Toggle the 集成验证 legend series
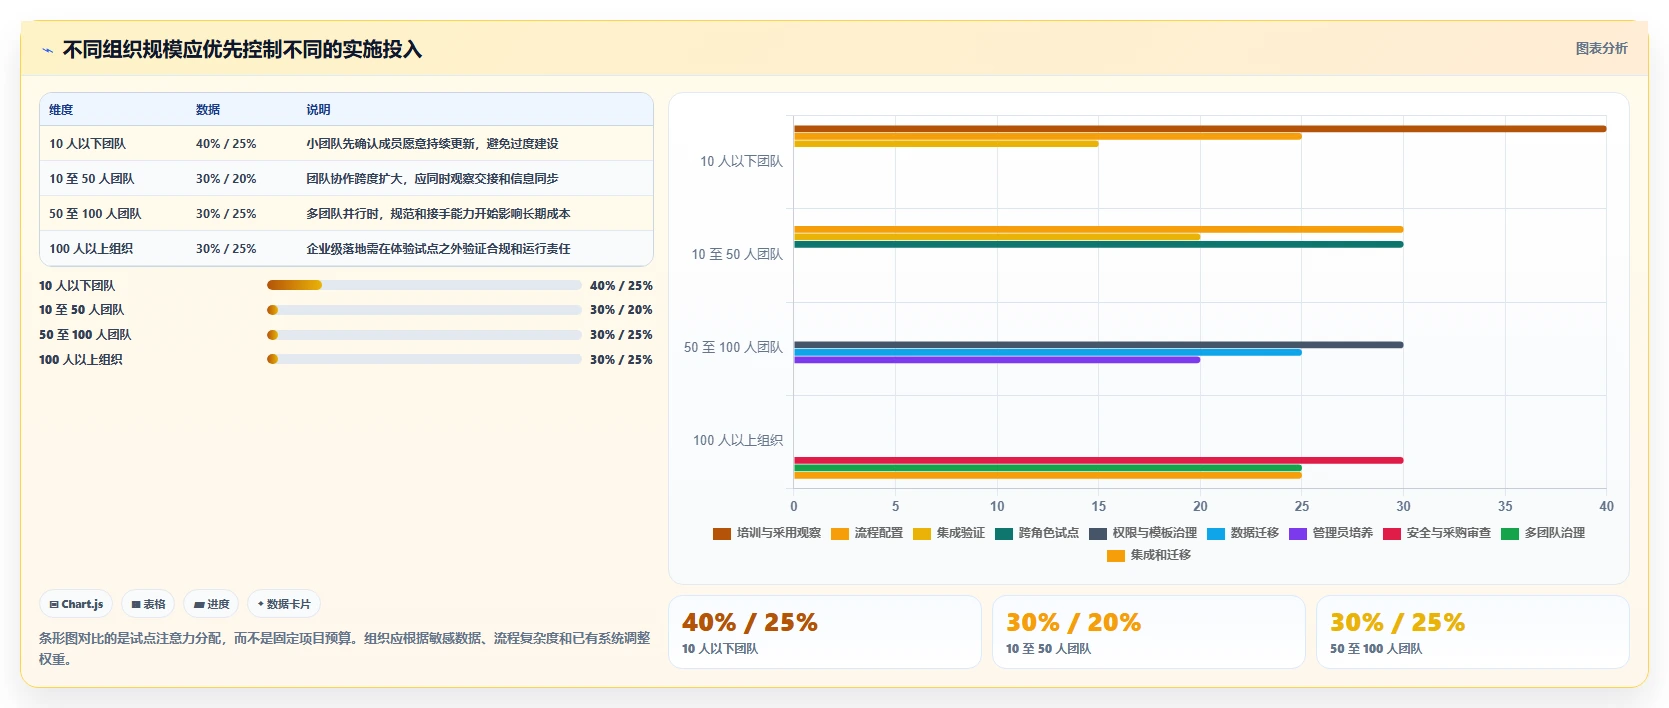This screenshot has height=708, width=1669. 948,533
